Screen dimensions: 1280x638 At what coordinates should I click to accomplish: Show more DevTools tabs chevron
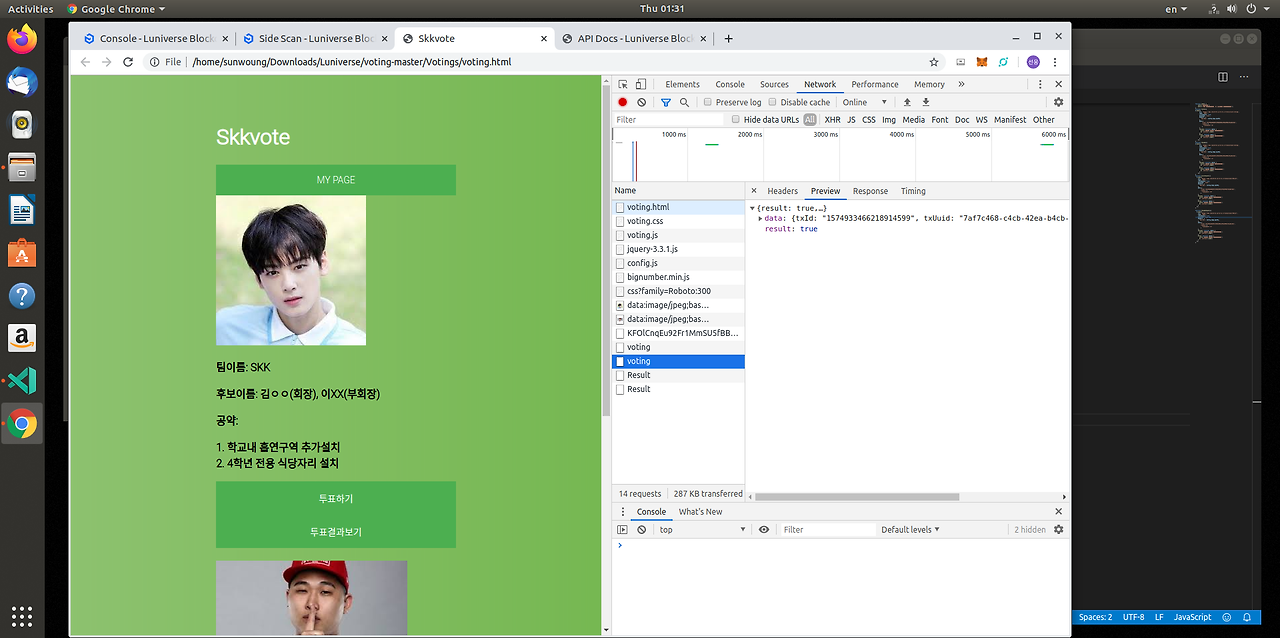[961, 85]
